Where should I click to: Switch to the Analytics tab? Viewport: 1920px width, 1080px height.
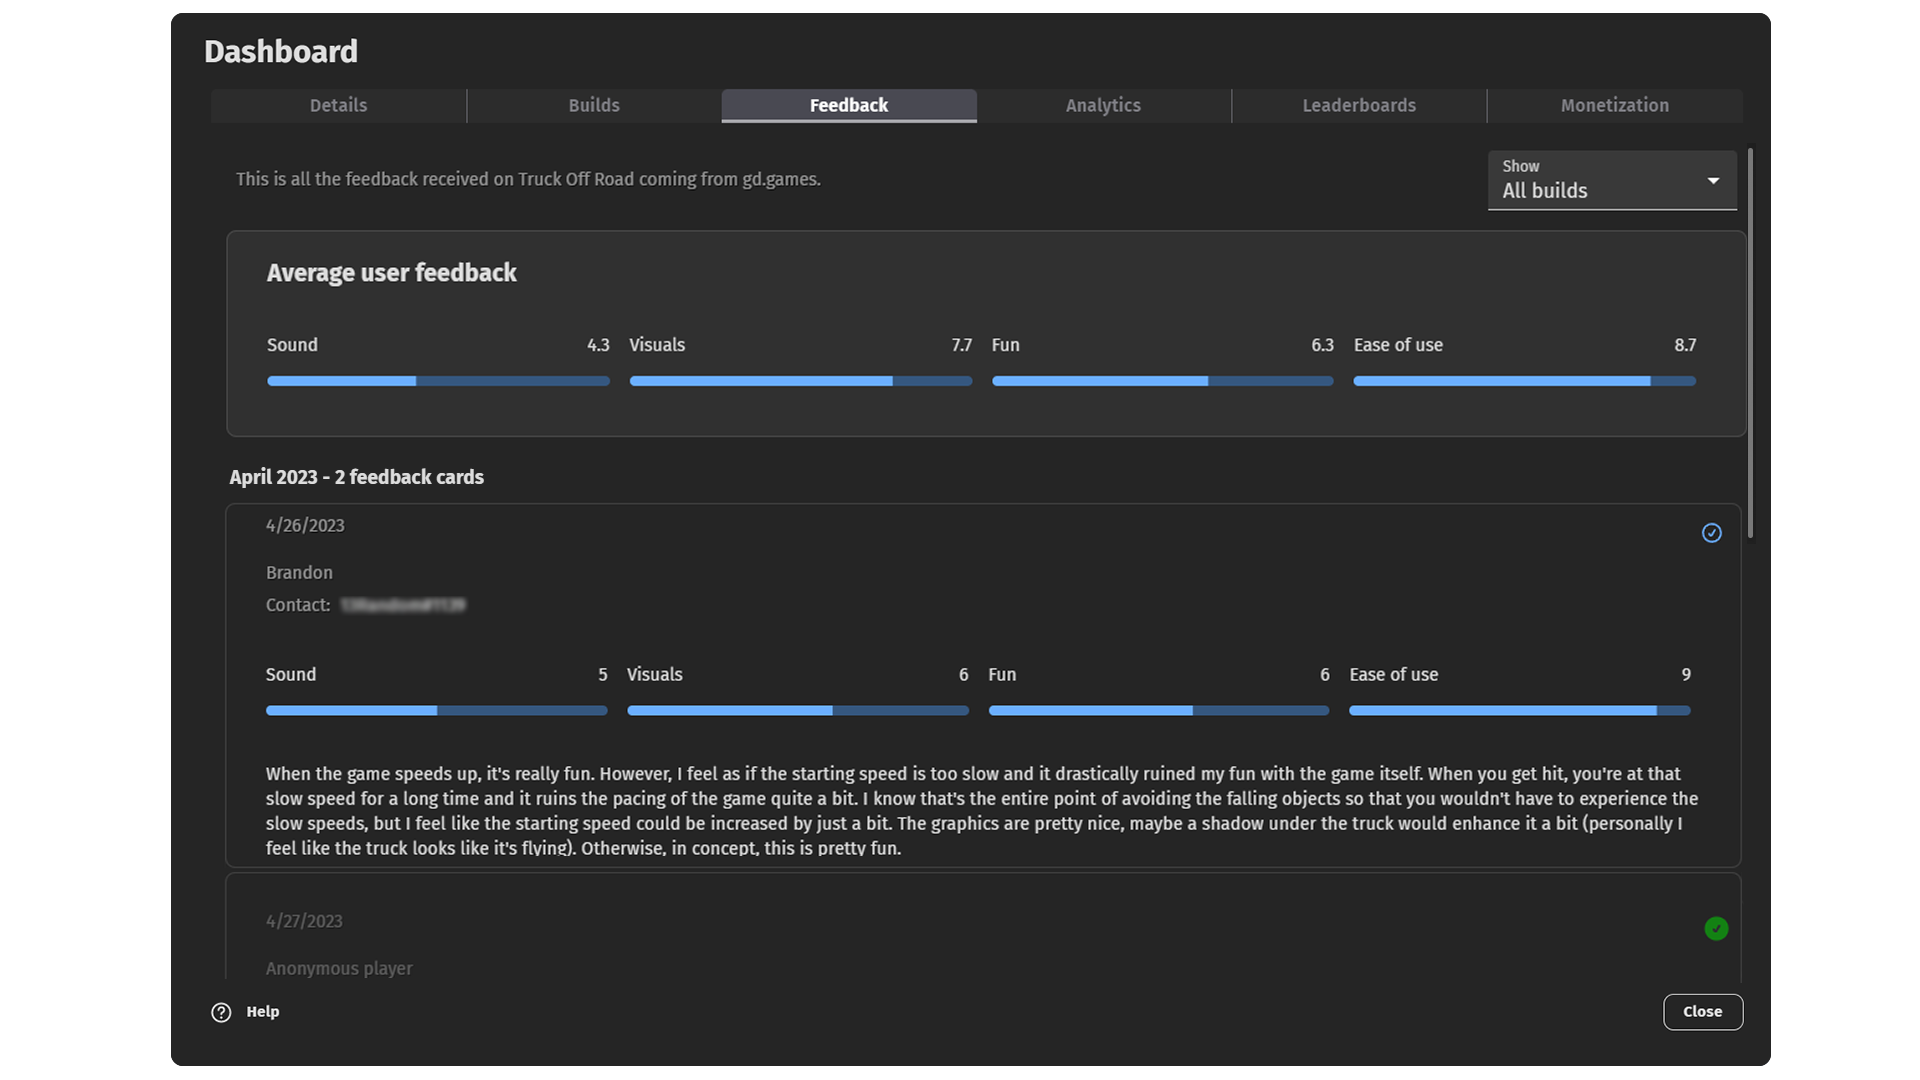pyautogui.click(x=1104, y=105)
